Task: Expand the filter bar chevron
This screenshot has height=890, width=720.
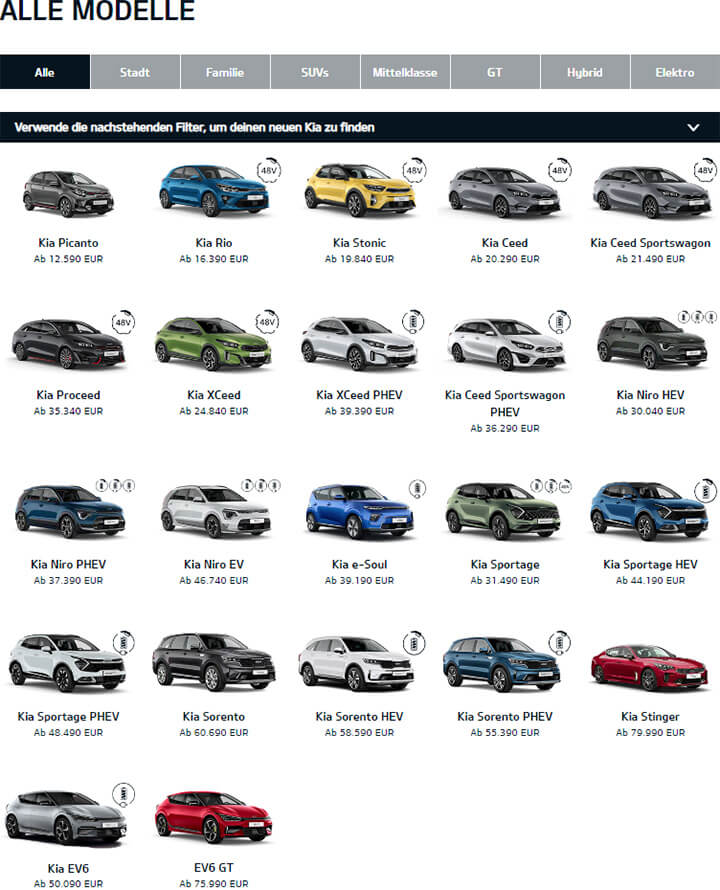Action: [x=693, y=128]
